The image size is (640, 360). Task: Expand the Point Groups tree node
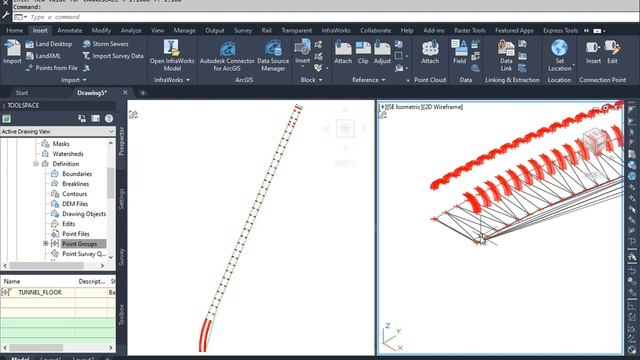(x=46, y=244)
